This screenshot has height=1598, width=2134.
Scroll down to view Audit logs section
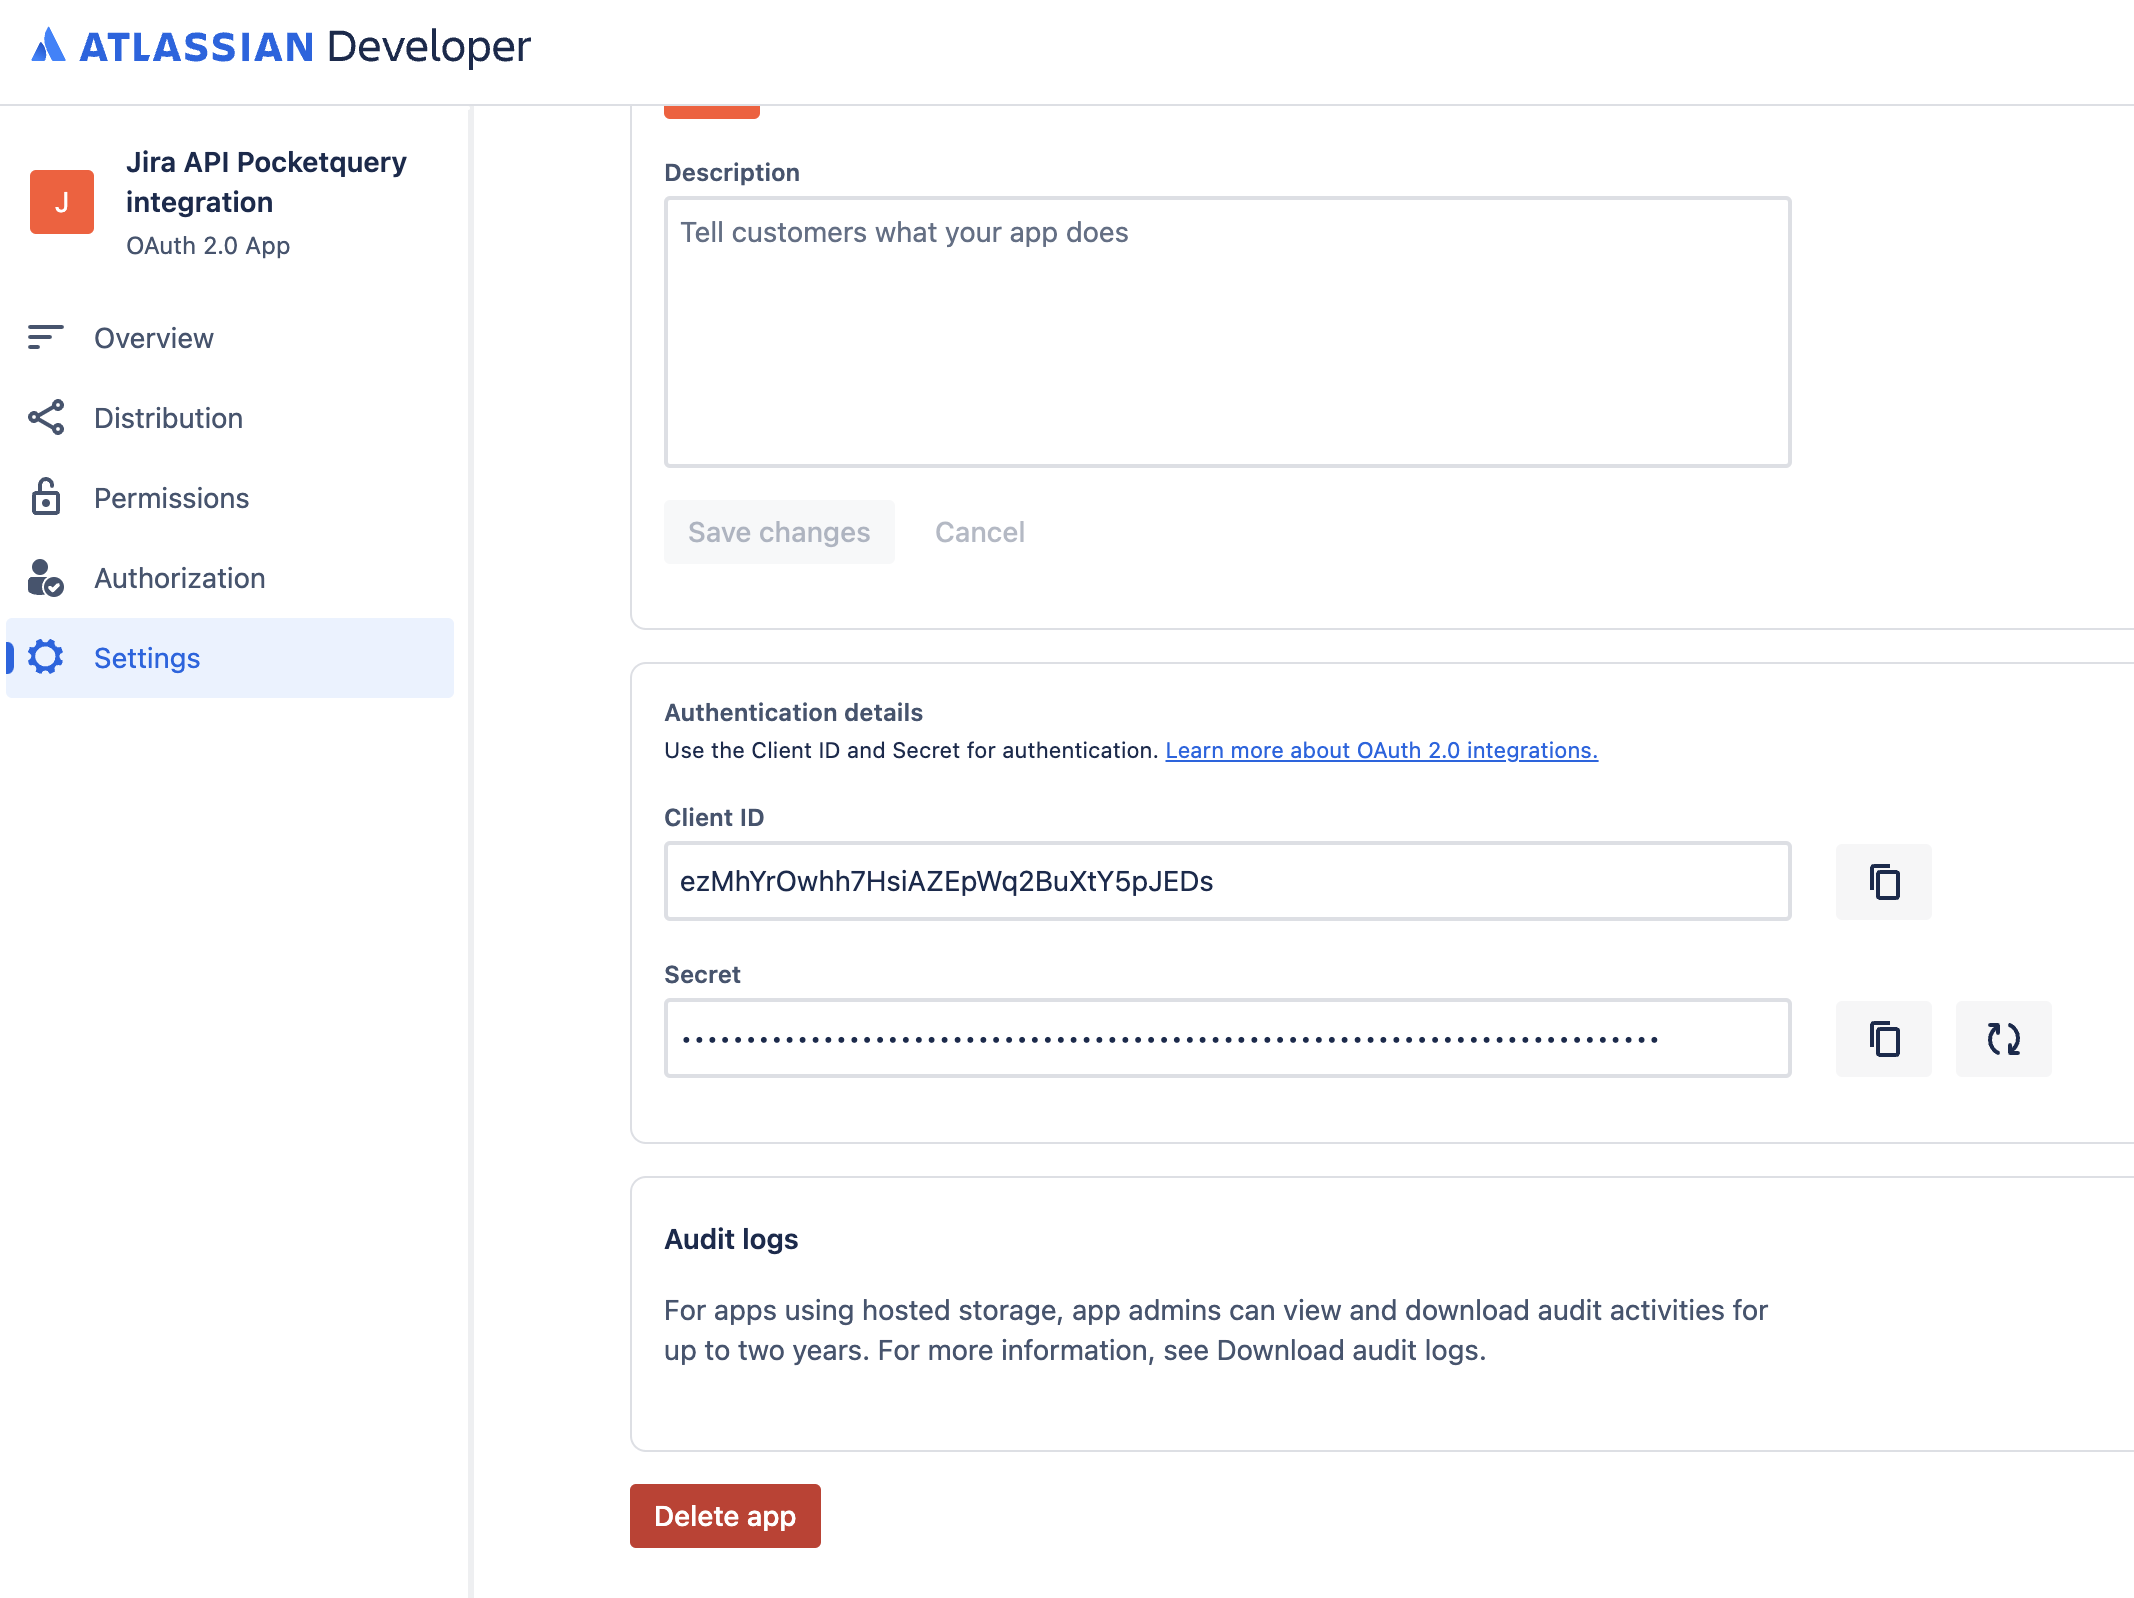(730, 1237)
